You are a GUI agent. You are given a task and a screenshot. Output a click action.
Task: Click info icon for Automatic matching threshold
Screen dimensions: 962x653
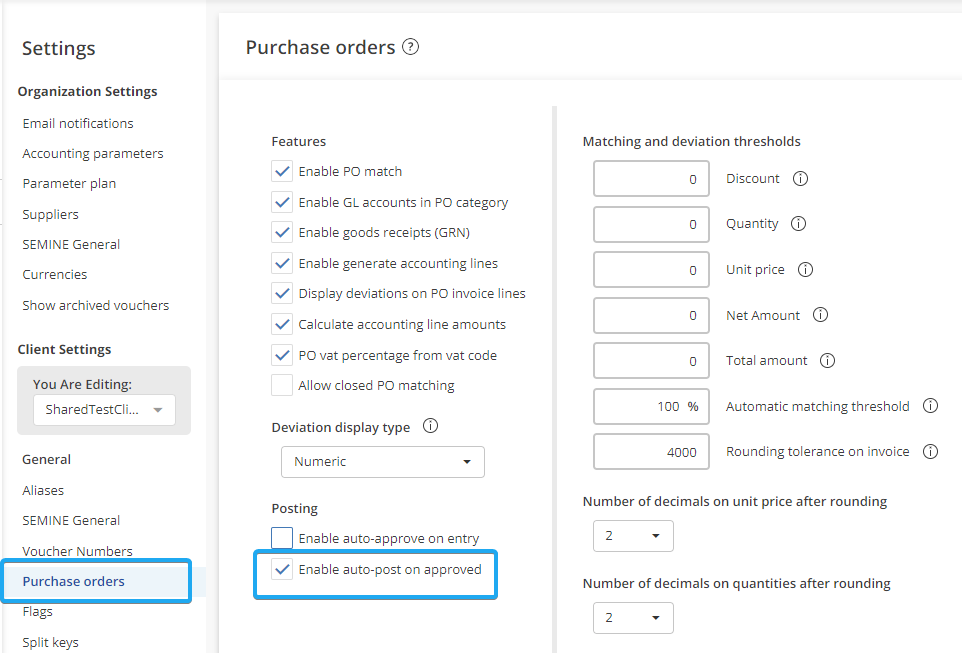pyautogui.click(x=930, y=406)
